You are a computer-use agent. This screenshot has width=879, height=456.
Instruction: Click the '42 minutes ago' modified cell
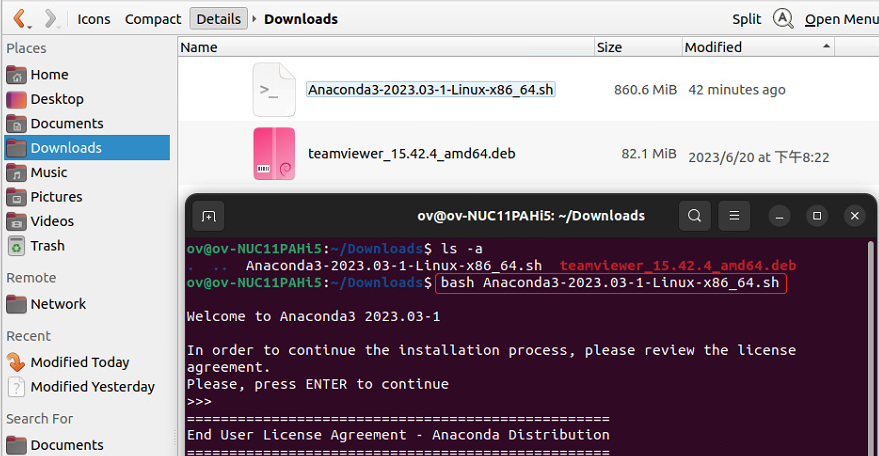pos(737,90)
